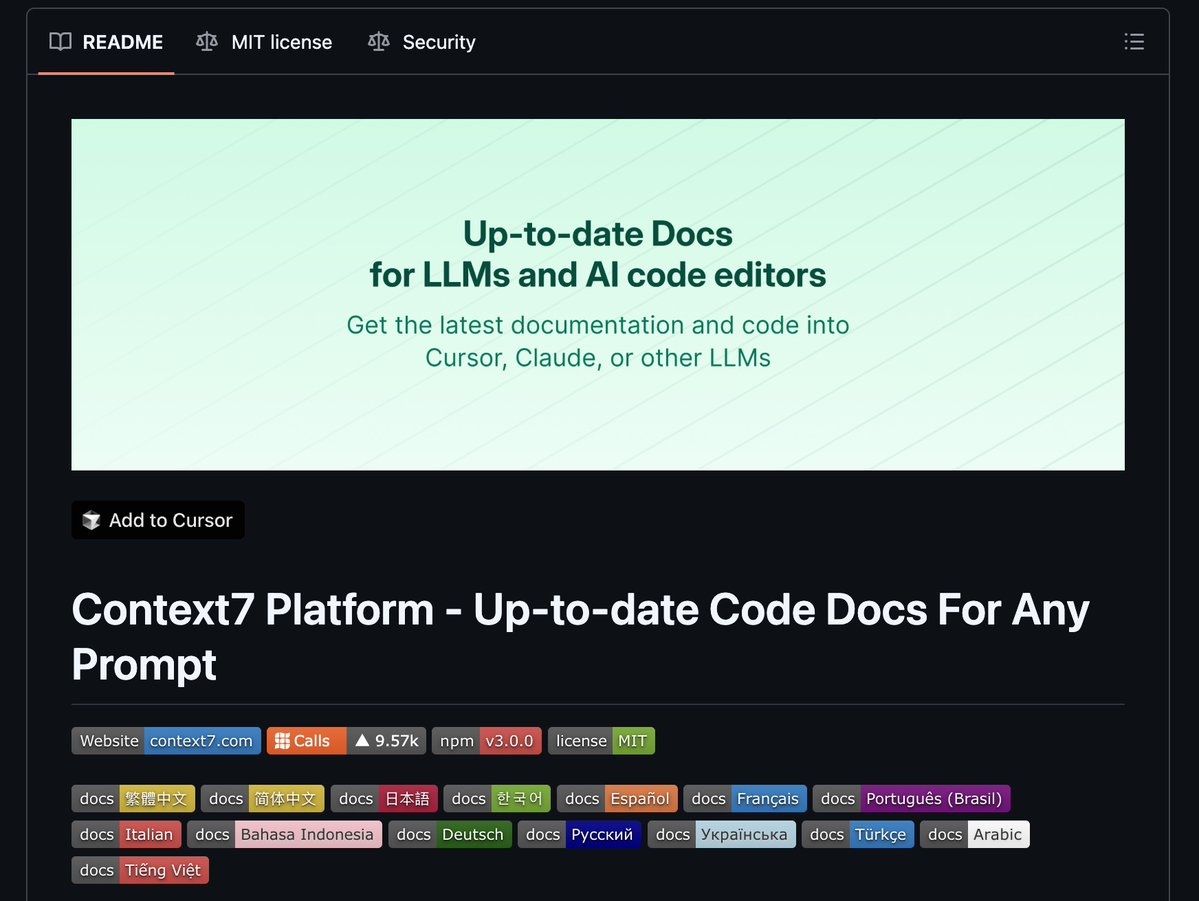Open the Bahasa Indonesia docs badge
The width and height of the screenshot is (1199, 901).
284,834
